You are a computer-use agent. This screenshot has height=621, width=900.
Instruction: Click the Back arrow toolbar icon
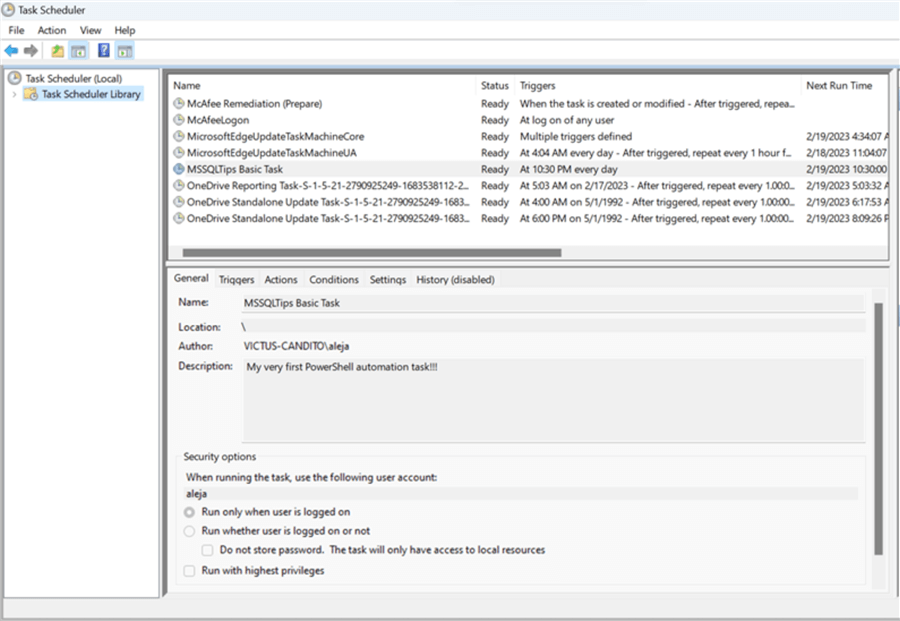(x=11, y=51)
